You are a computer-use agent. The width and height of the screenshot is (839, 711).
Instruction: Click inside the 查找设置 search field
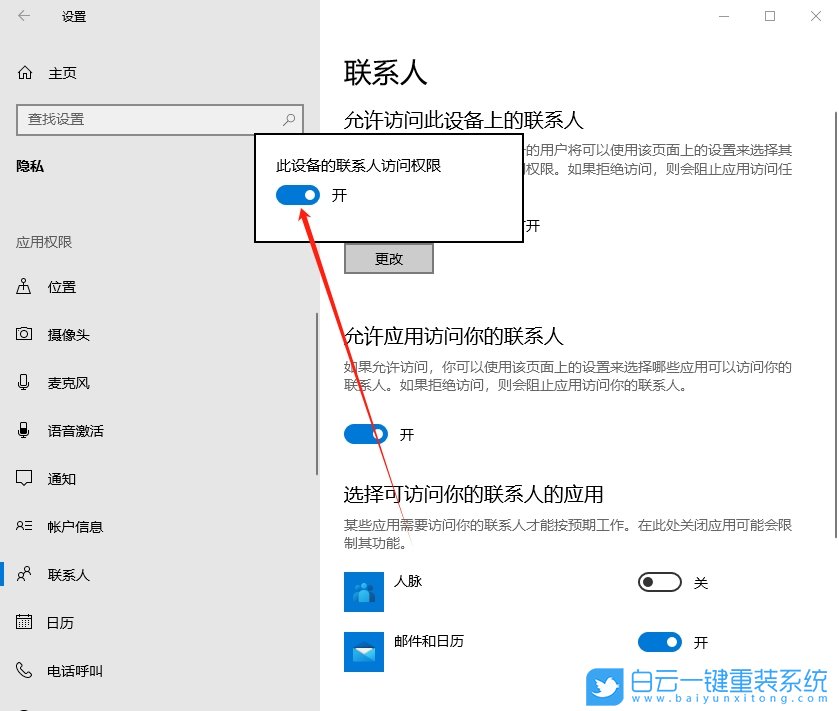tap(150, 119)
